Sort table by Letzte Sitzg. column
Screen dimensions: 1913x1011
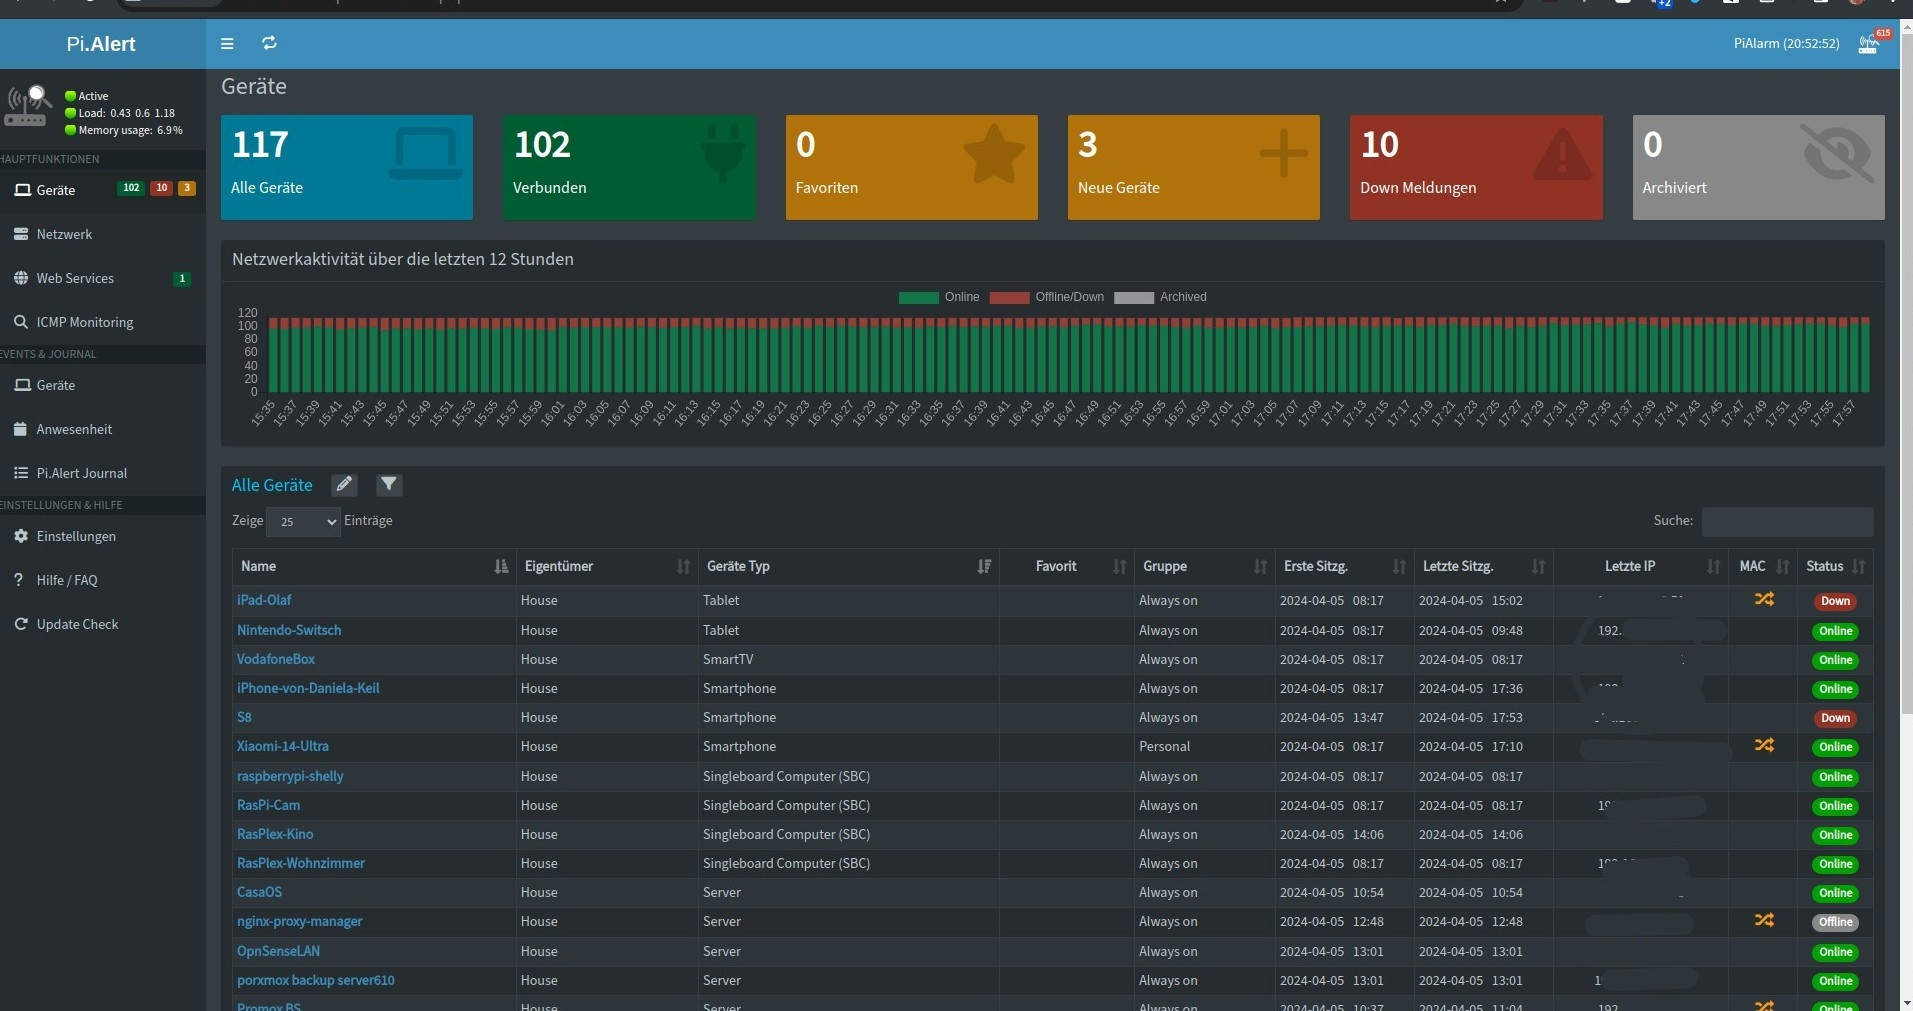[x=1484, y=566]
